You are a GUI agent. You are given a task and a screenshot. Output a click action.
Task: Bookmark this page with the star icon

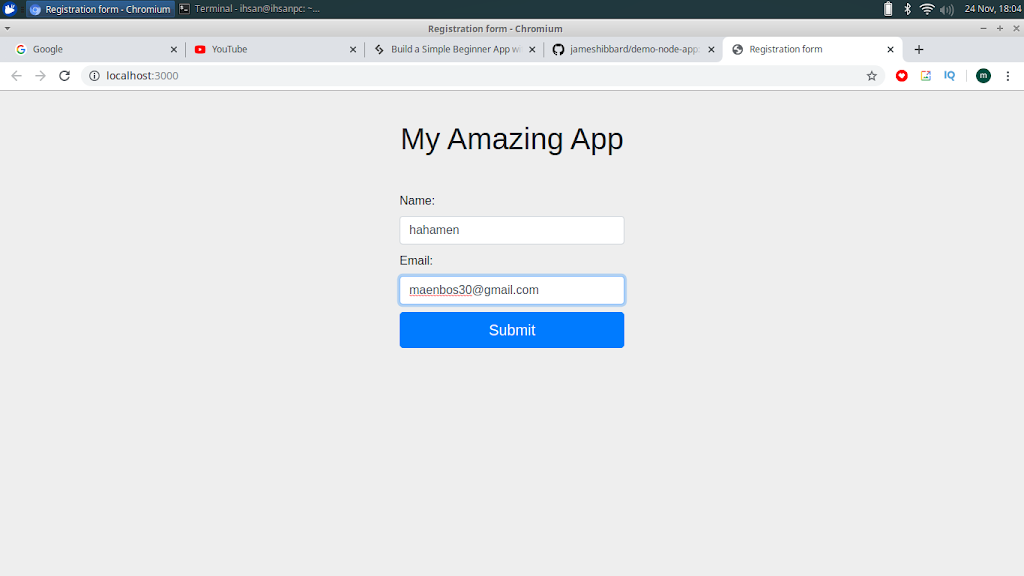[871, 76]
